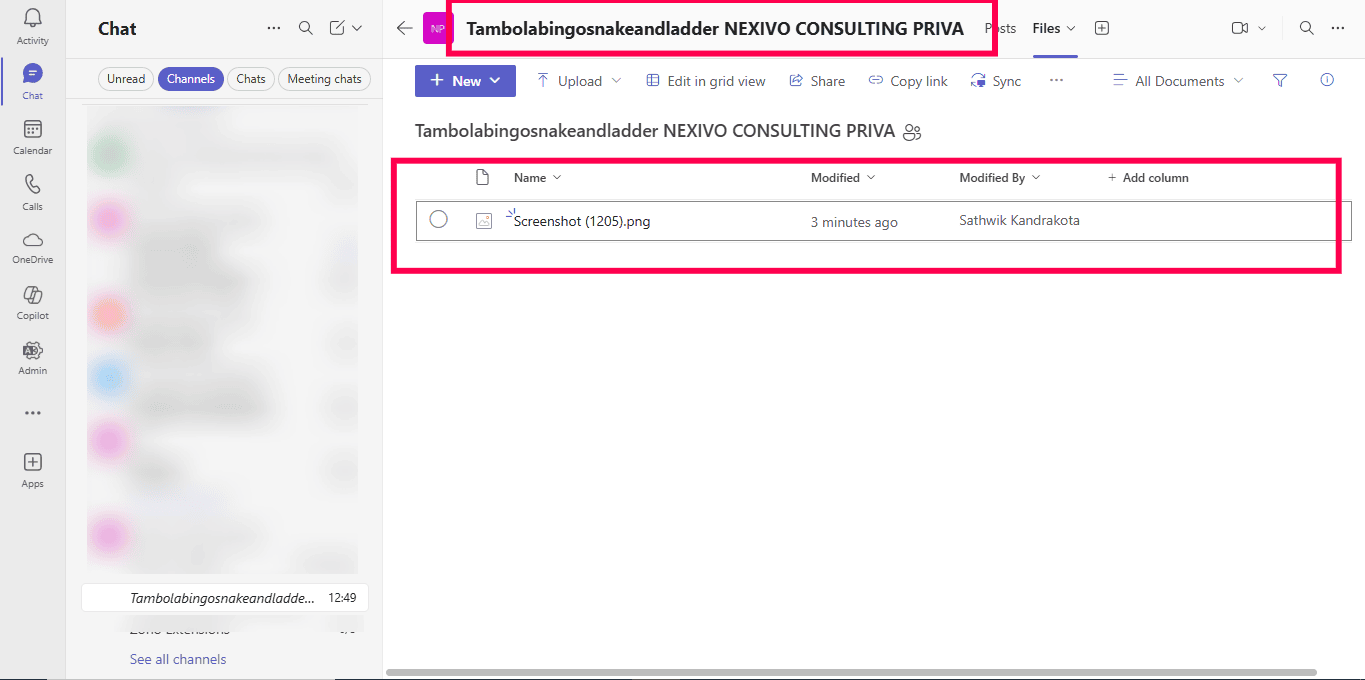
Task: Open more options in the Chat panel header
Action: (274, 28)
